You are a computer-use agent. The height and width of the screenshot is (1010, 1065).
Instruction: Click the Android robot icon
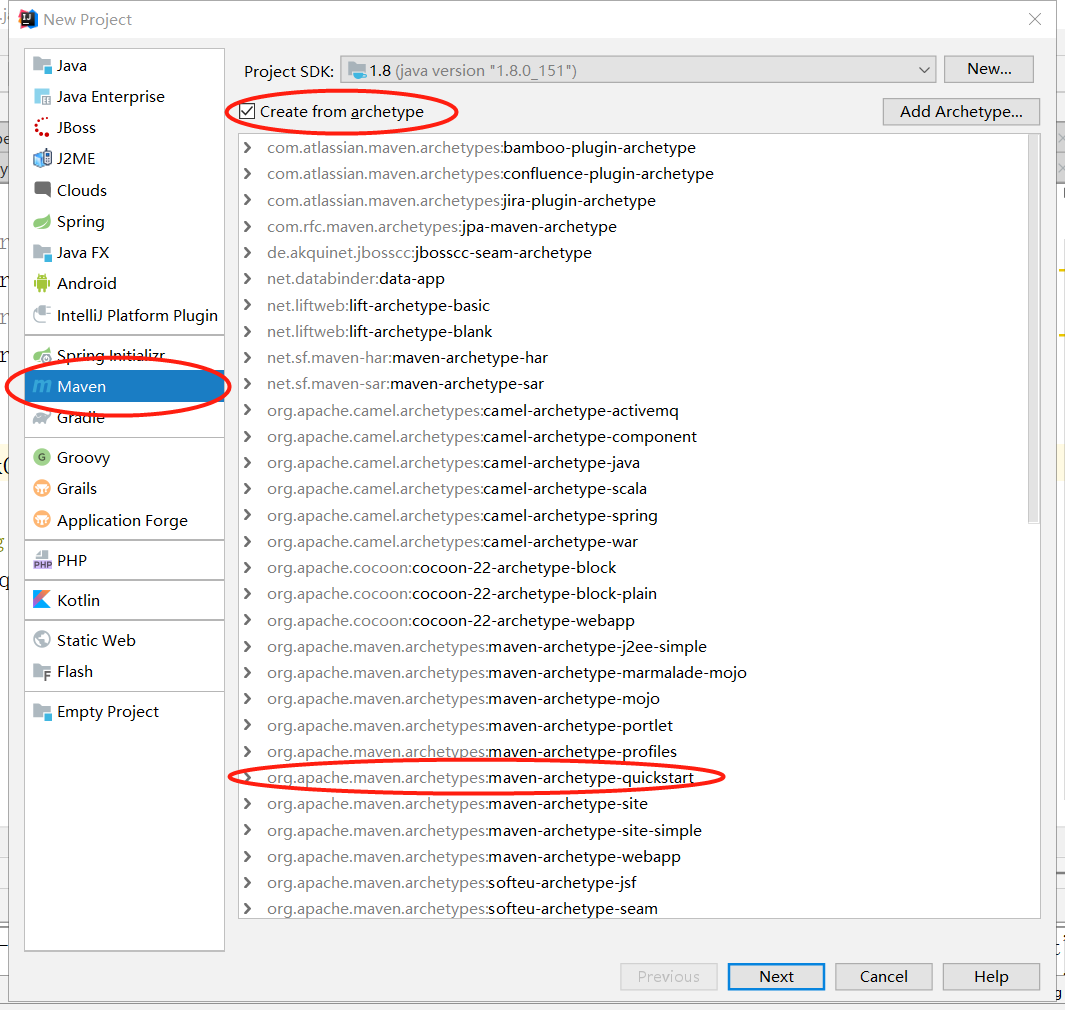click(x=42, y=283)
